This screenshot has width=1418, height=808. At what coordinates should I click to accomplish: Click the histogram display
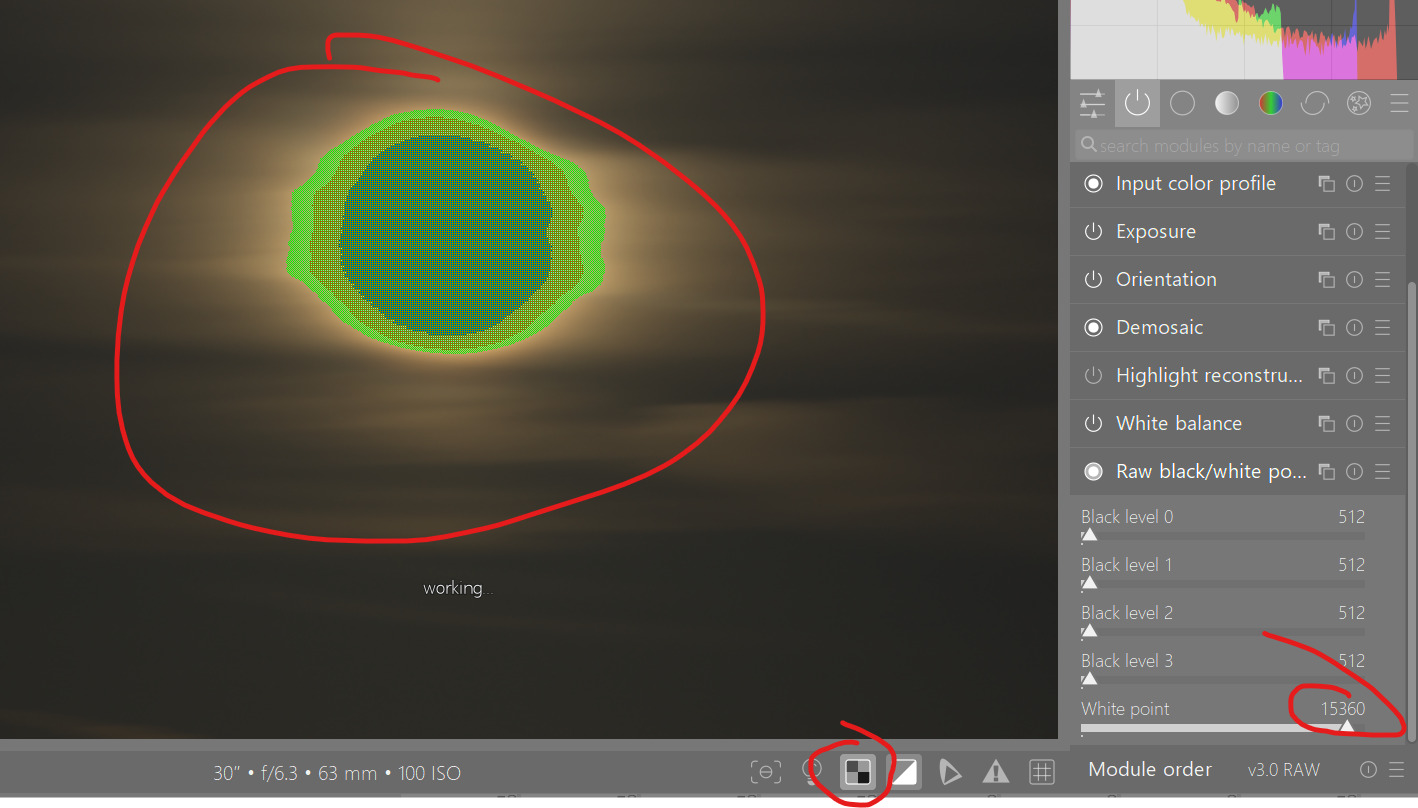(1244, 39)
